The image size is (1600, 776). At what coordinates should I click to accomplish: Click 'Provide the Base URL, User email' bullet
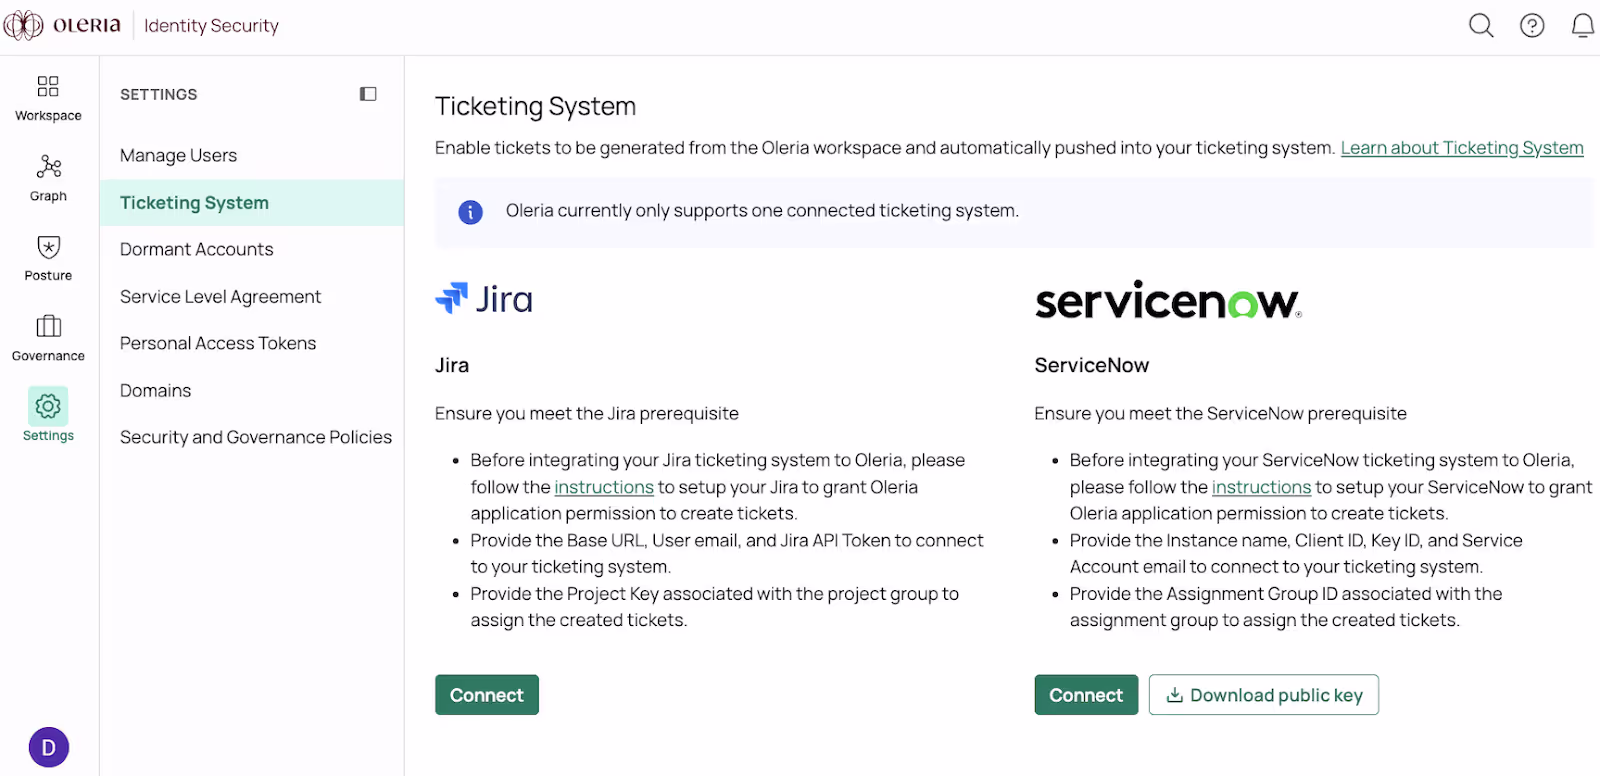click(727, 554)
